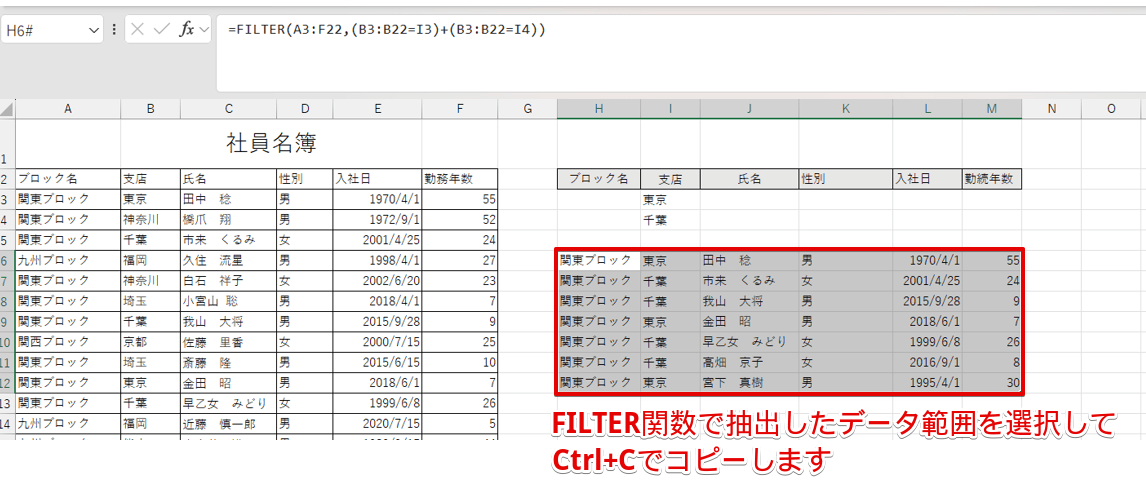Viewport: 1146px width, 503px height.
Task: Click the Enter checkmark icon in formula bar
Action: 162,30
